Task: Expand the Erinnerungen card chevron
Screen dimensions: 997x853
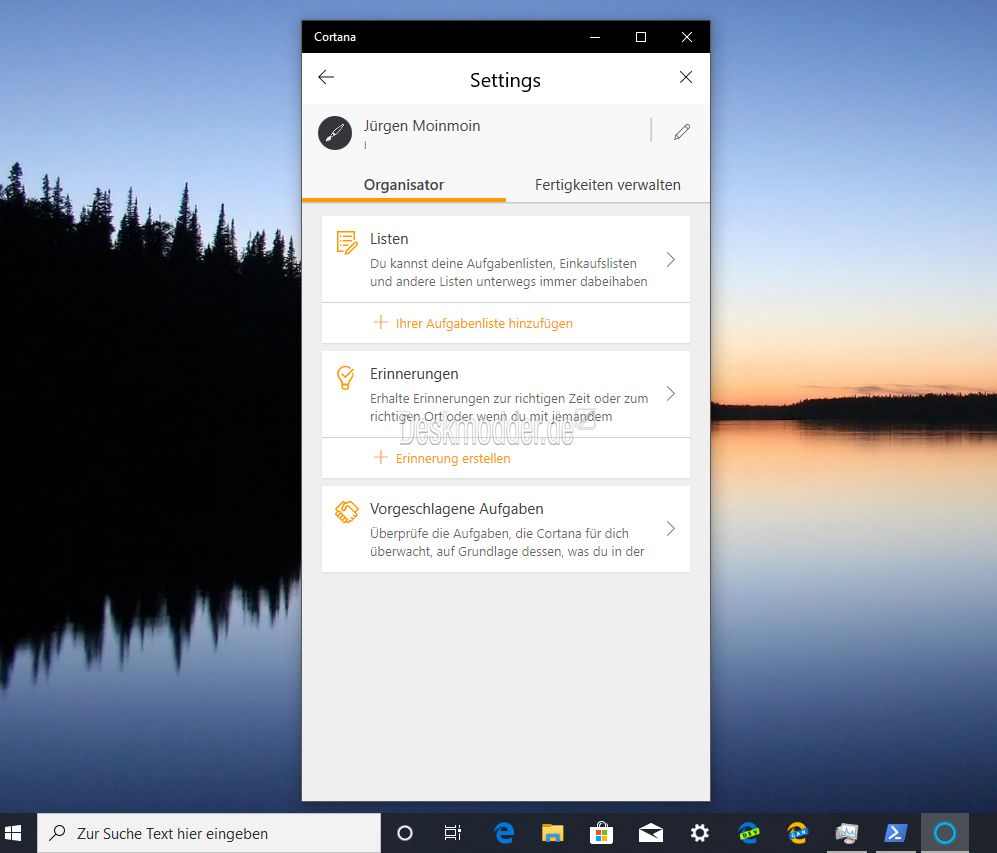Action: click(671, 394)
